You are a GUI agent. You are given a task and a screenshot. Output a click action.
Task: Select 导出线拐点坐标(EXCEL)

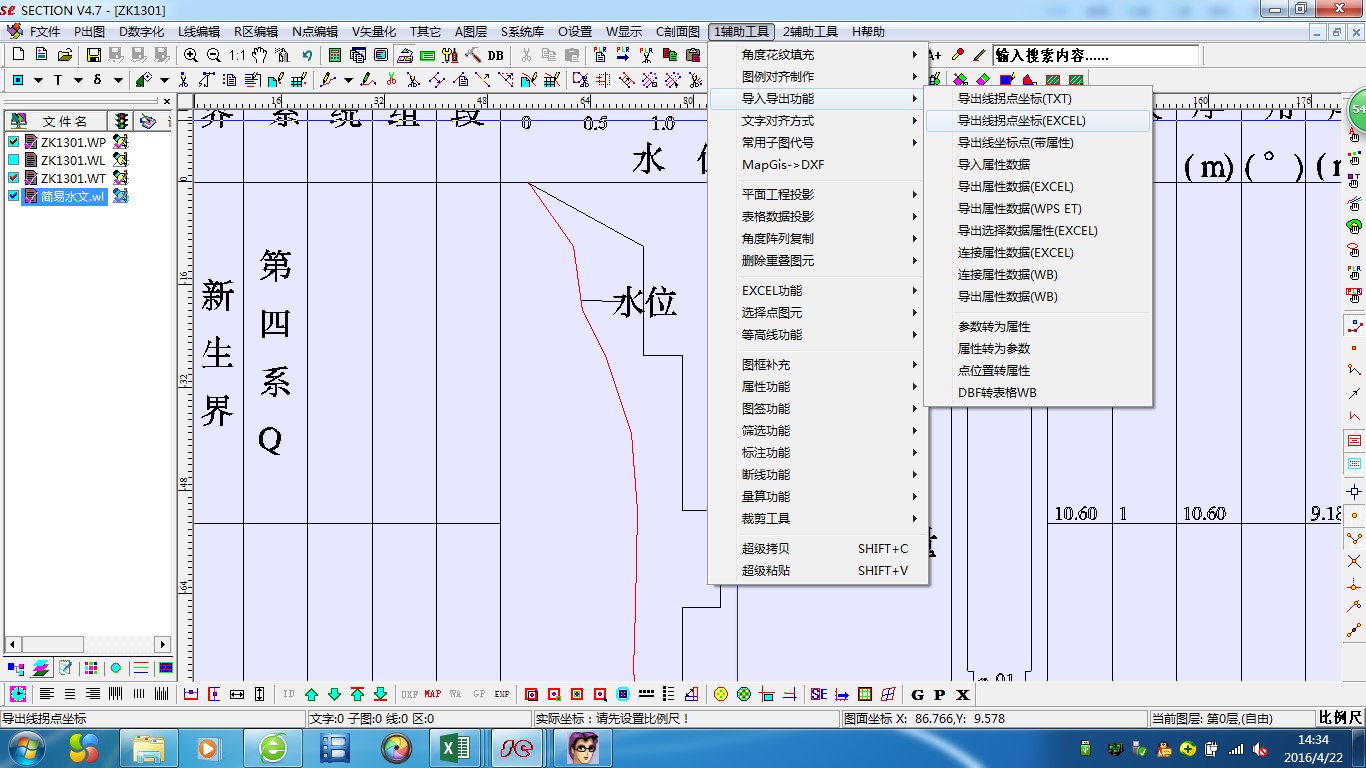click(1038, 121)
